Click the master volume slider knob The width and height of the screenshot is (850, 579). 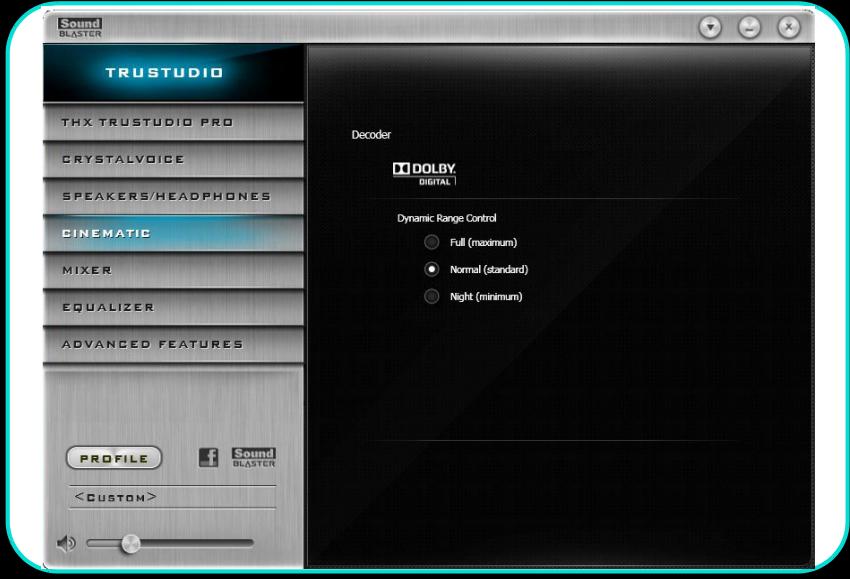[x=130, y=543]
